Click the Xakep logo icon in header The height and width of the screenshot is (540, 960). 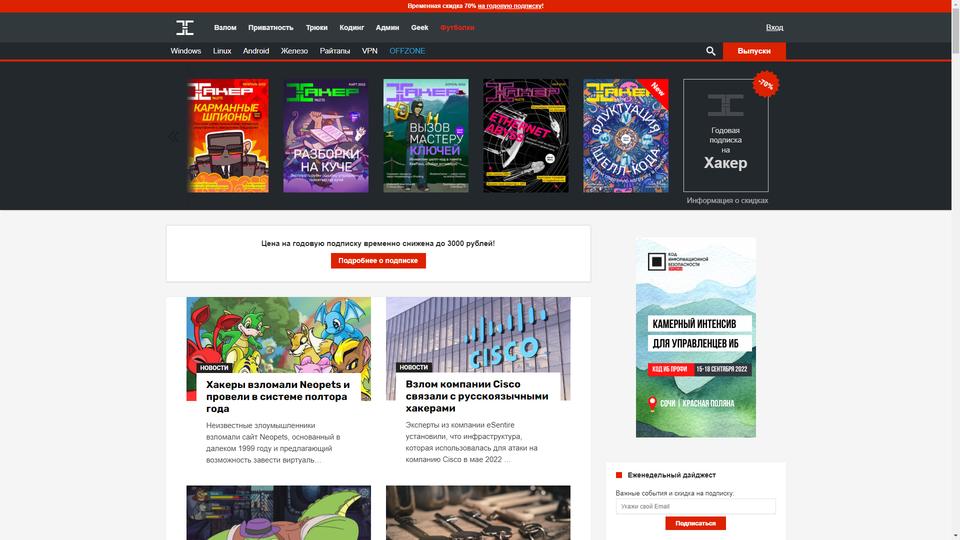185,28
